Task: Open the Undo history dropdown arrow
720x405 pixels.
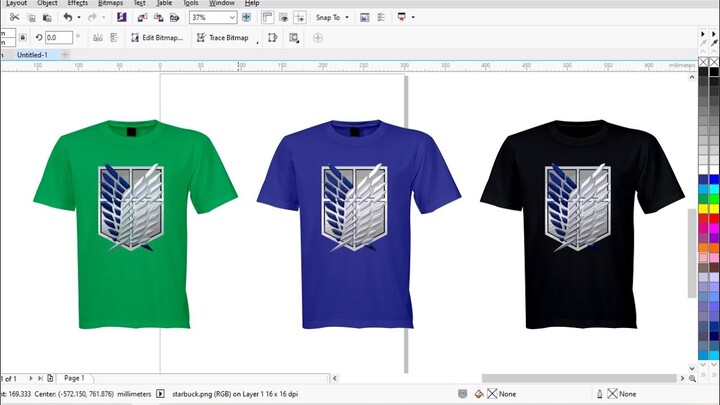Action: click(x=79, y=17)
